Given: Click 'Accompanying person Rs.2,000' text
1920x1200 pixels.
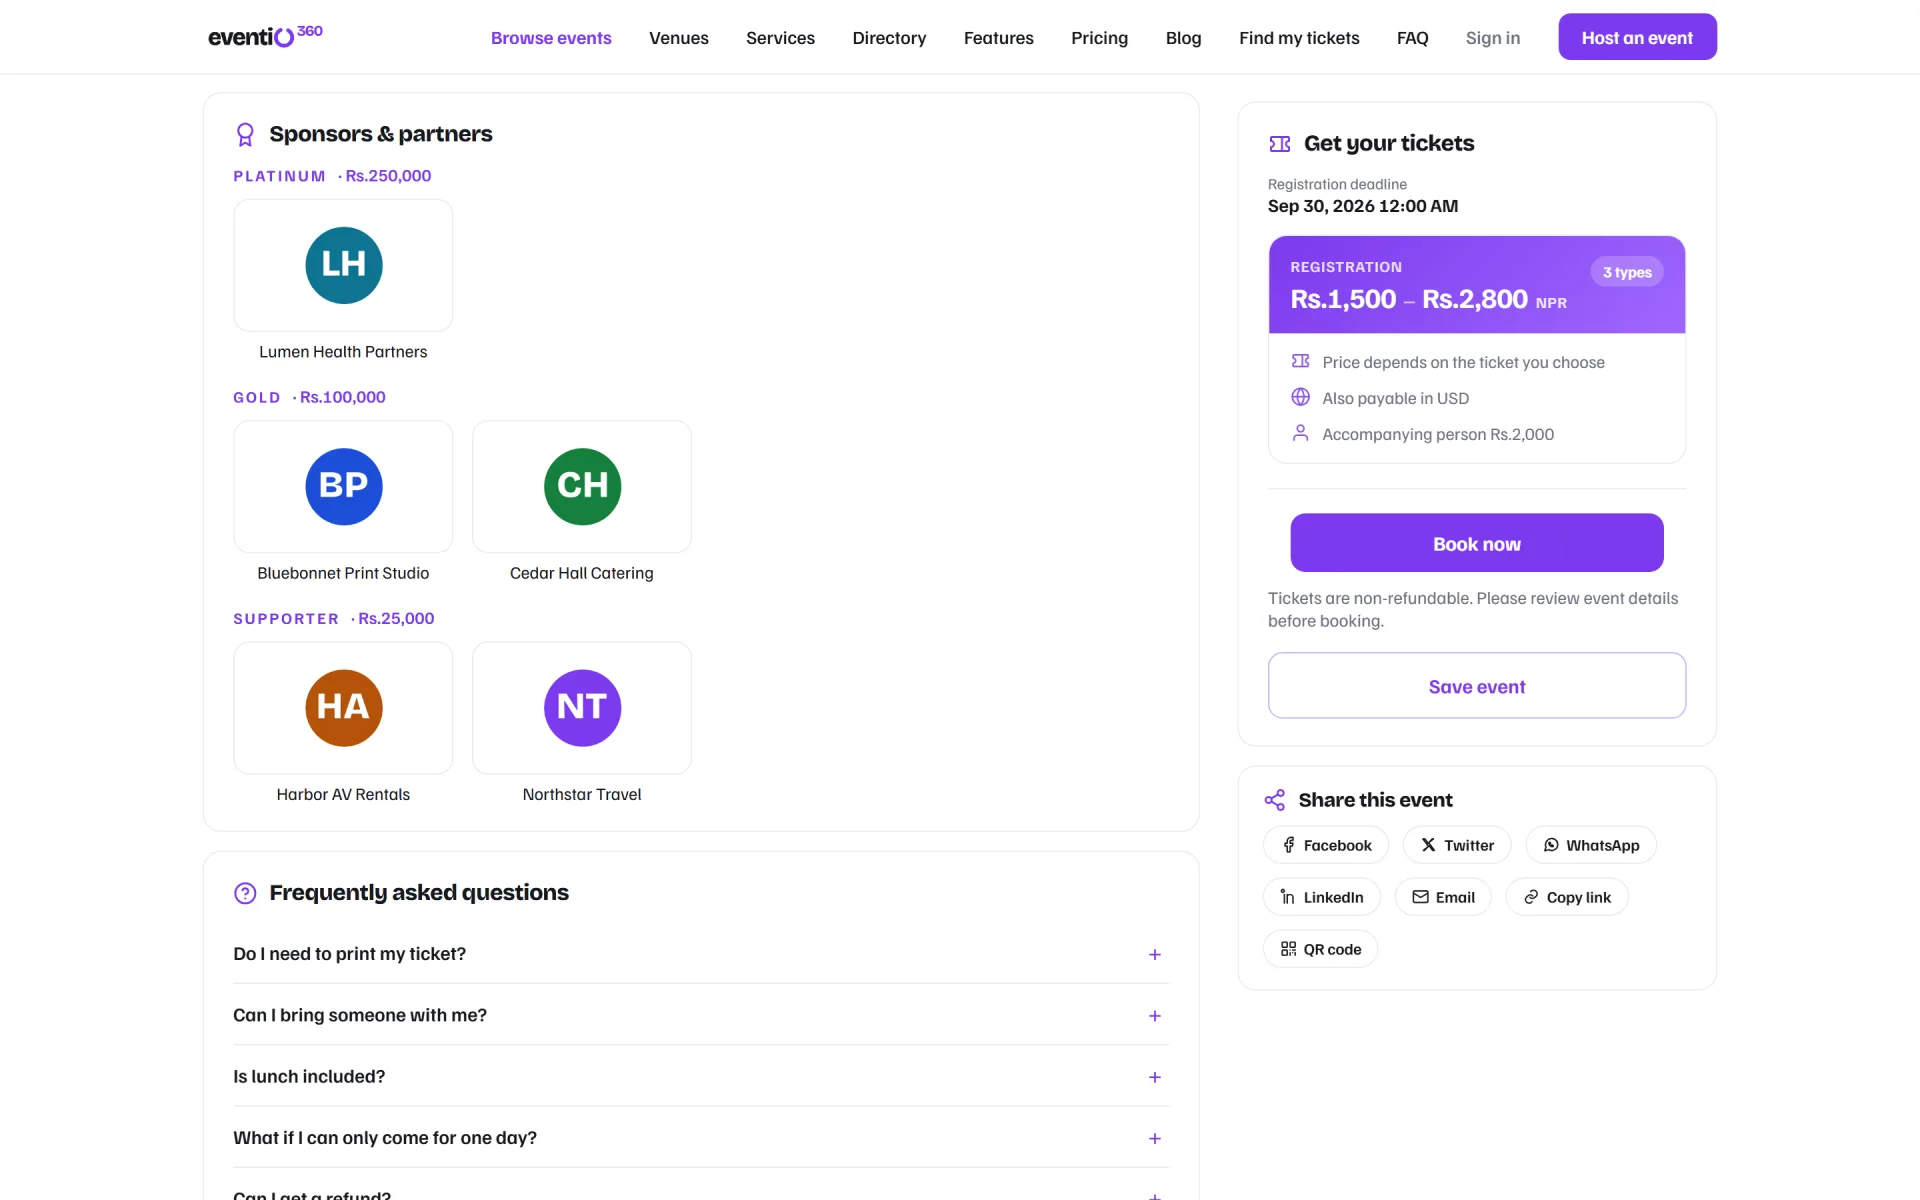Looking at the screenshot, I should pyautogui.click(x=1437, y=434).
